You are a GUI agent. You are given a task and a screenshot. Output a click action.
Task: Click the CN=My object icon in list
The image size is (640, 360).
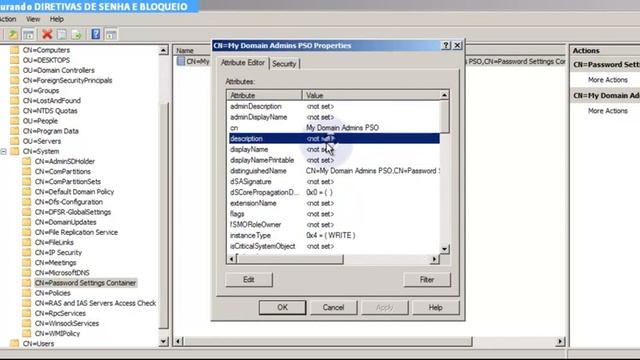pyautogui.click(x=181, y=61)
